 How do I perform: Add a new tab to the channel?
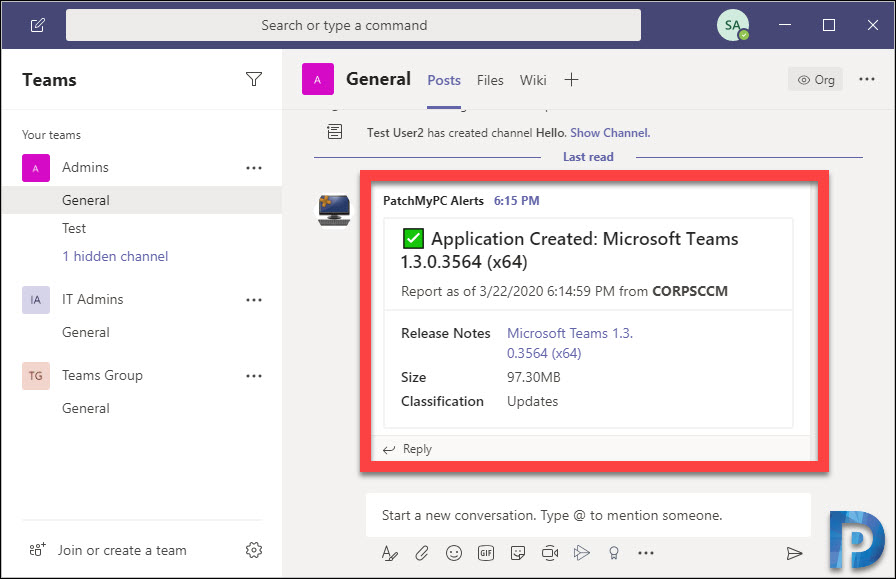[x=571, y=80]
